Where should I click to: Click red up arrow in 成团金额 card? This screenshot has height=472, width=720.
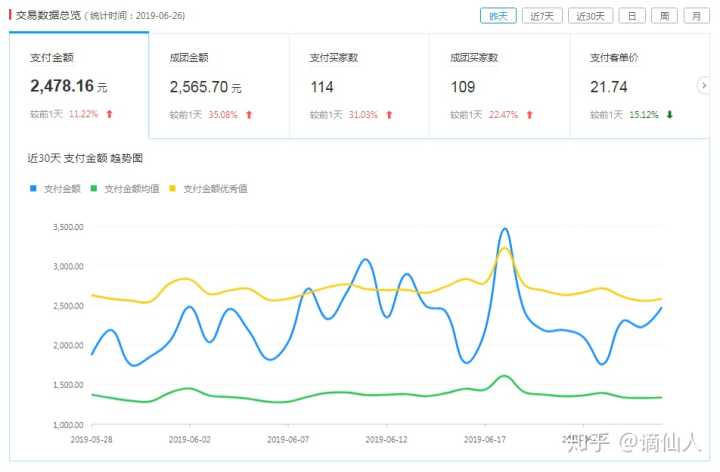tap(249, 114)
